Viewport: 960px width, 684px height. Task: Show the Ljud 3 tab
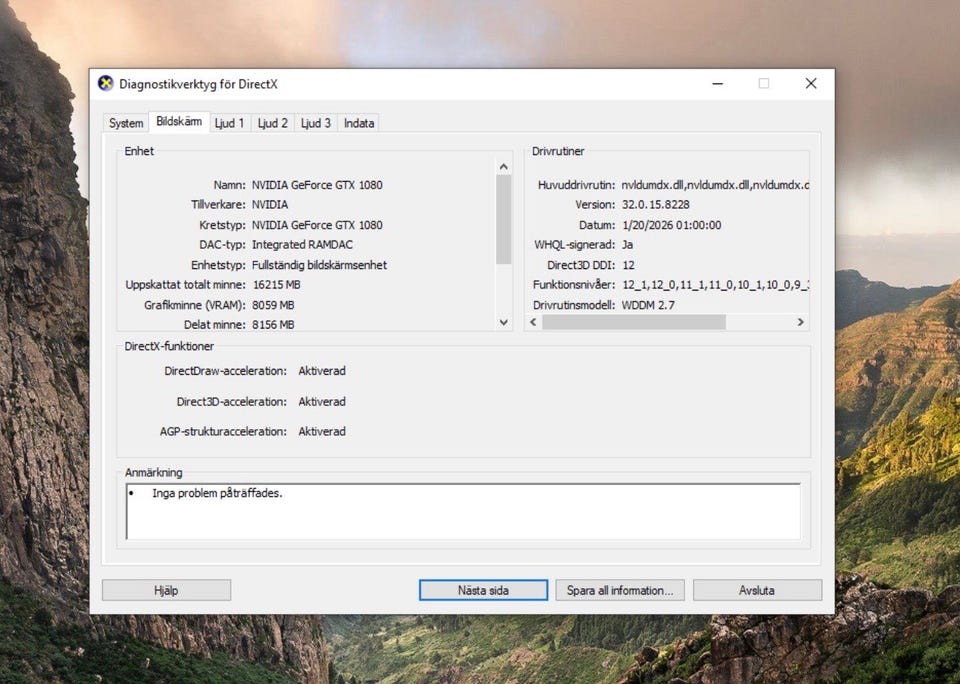pos(315,123)
